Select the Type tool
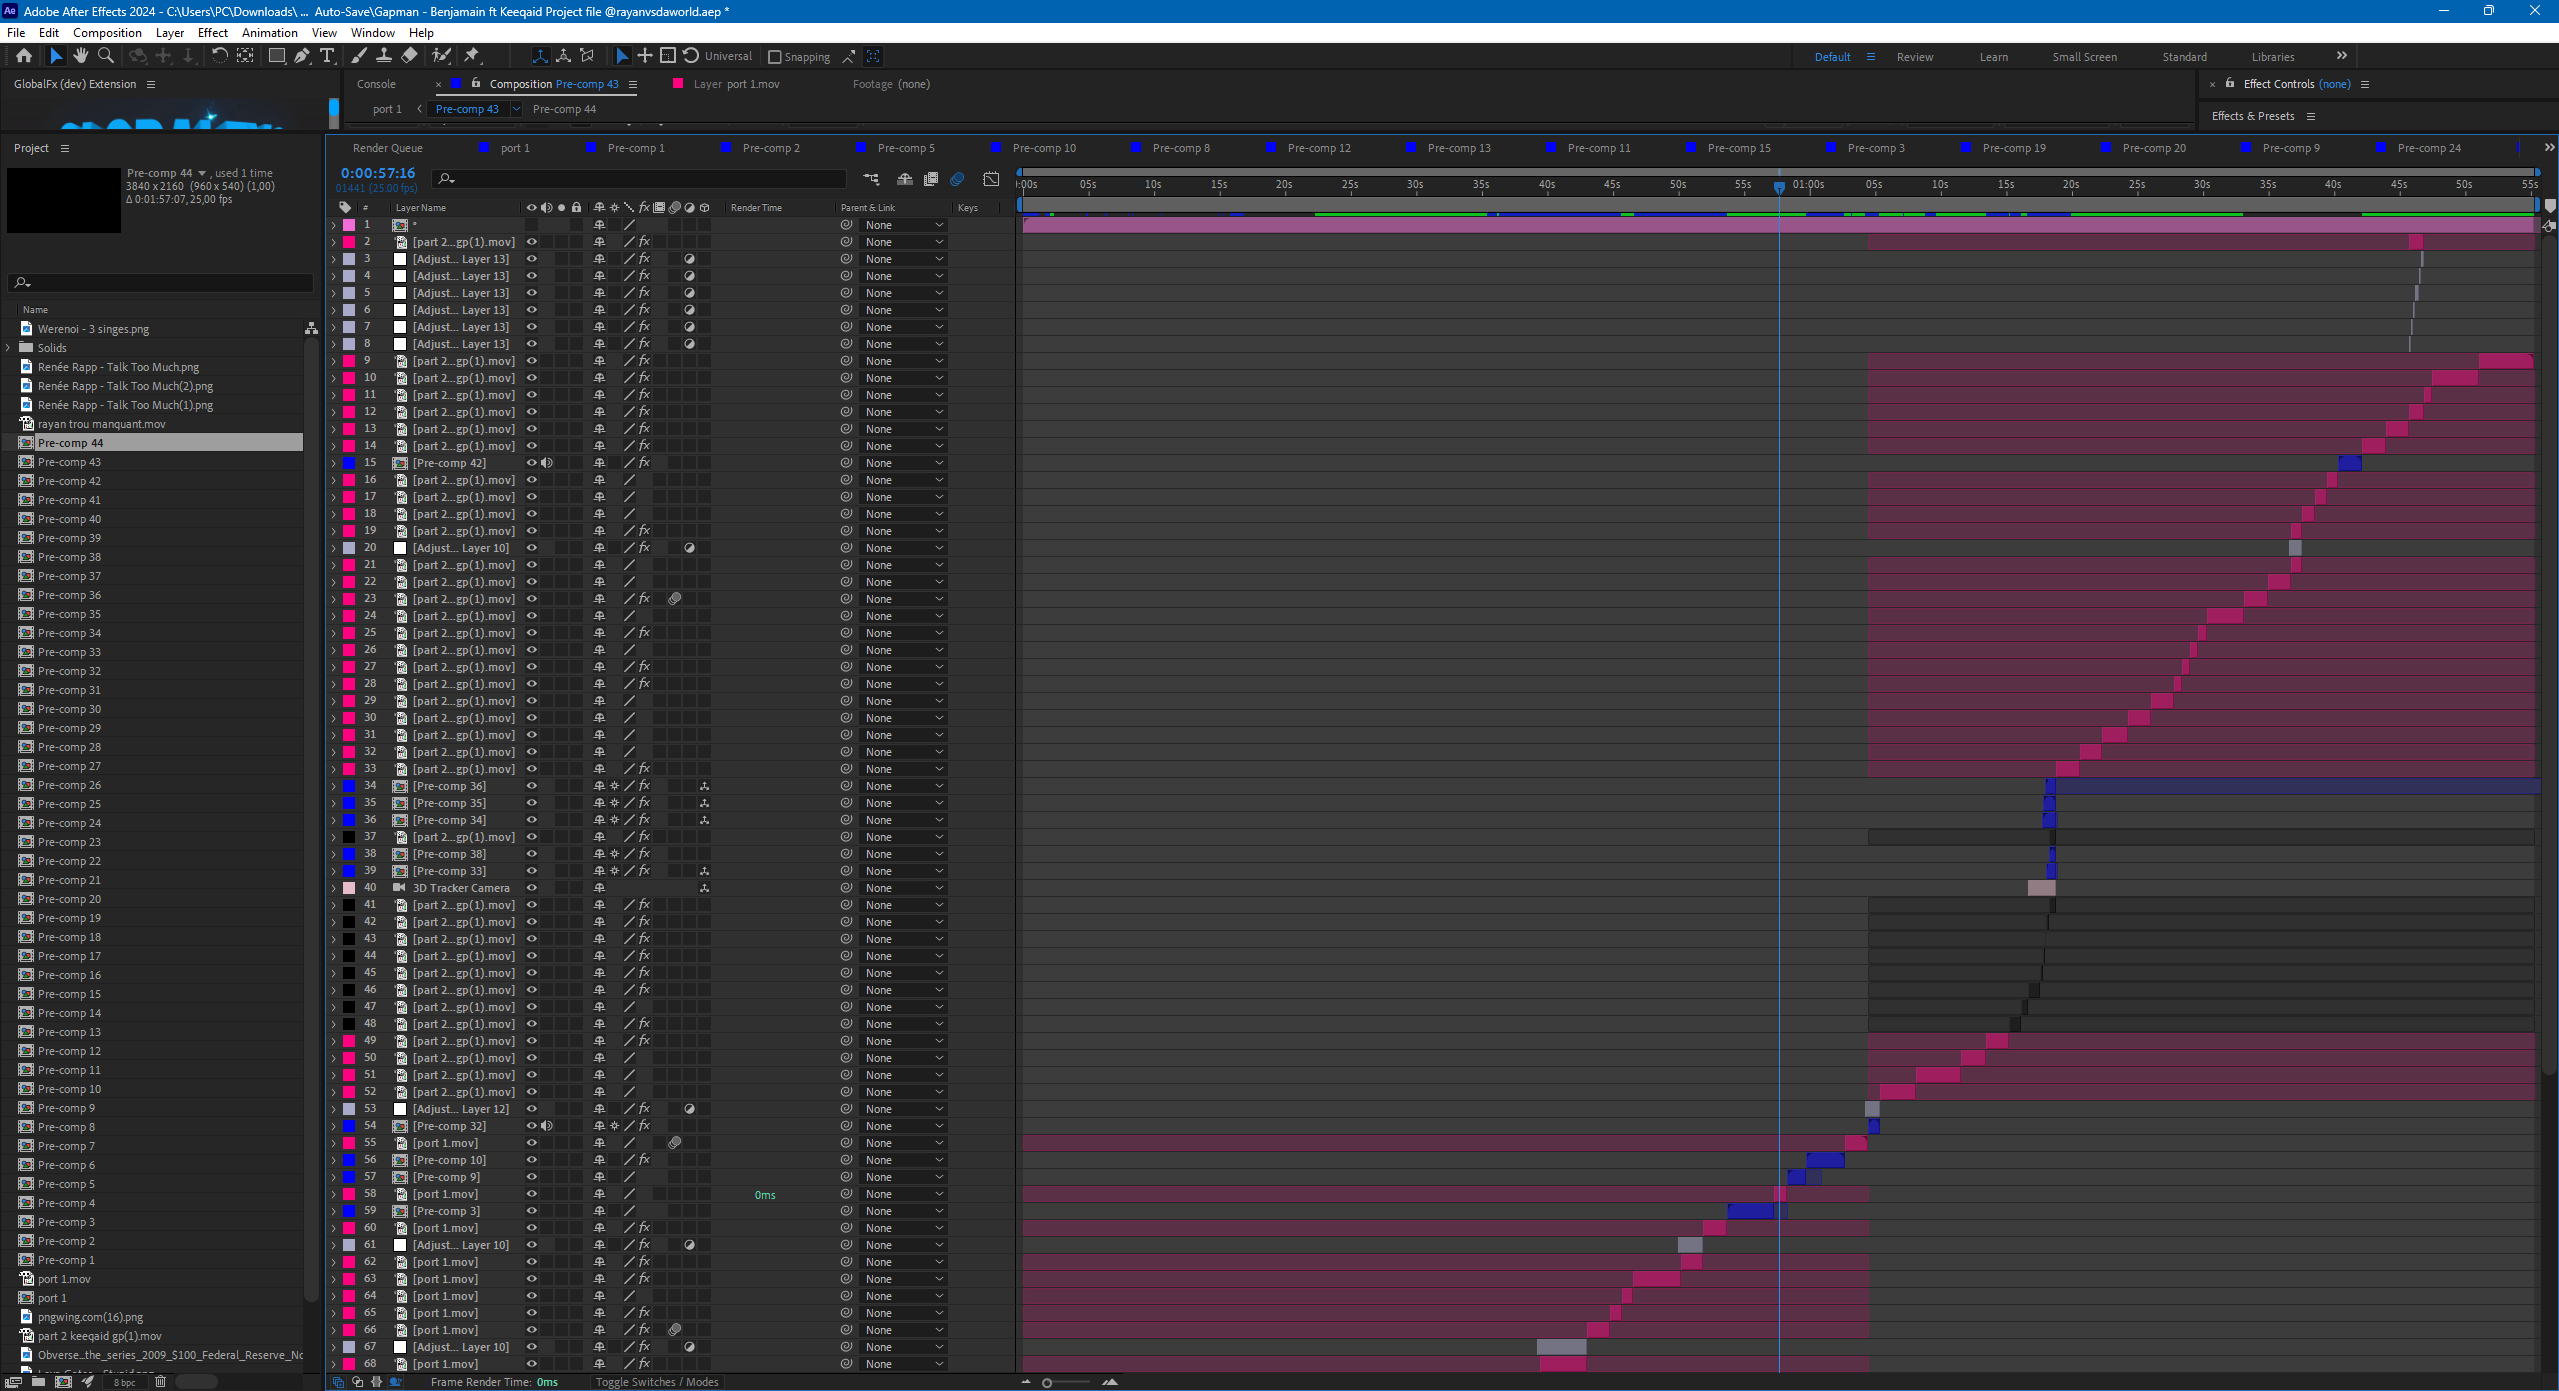This screenshot has height=1391, width=2559. pos(326,56)
